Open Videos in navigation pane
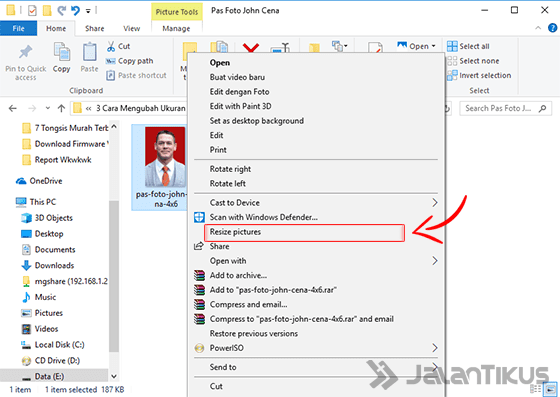The width and height of the screenshot is (560, 397). (x=40, y=329)
